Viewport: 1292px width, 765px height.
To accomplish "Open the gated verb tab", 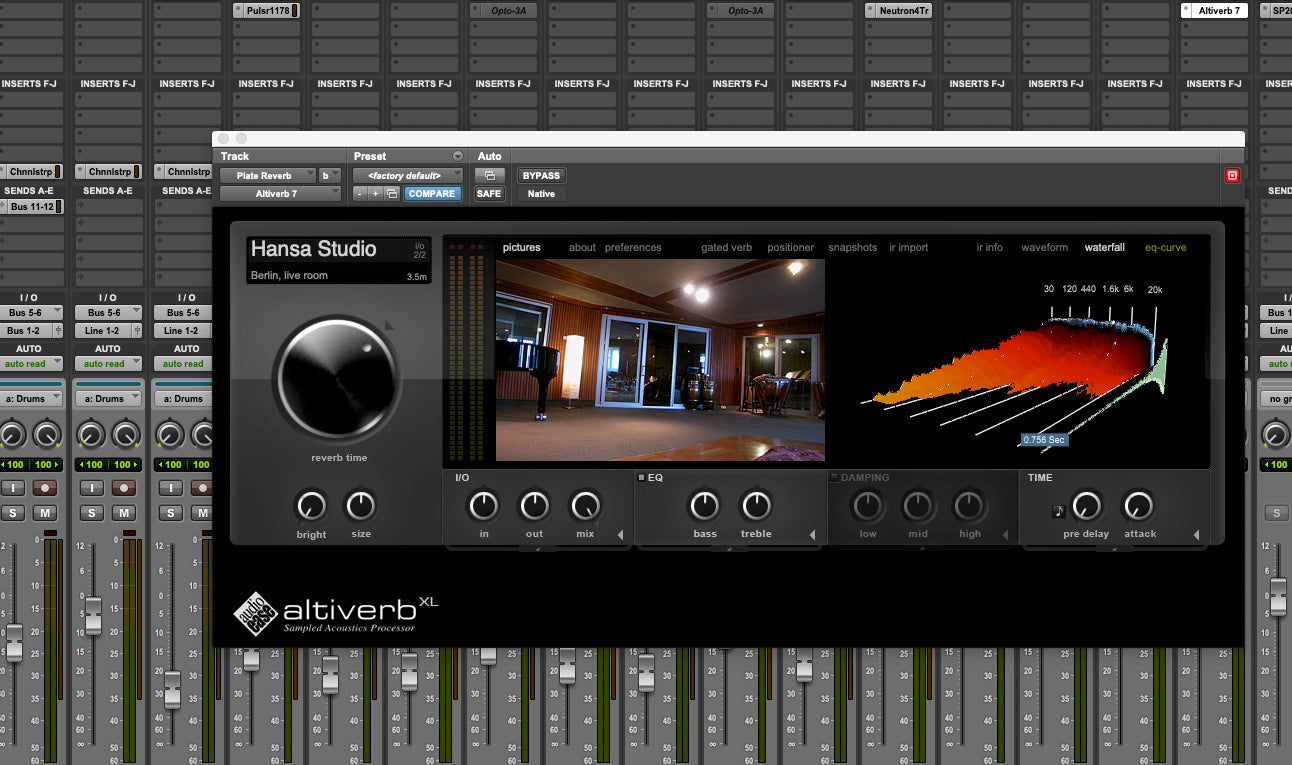I will [727, 247].
